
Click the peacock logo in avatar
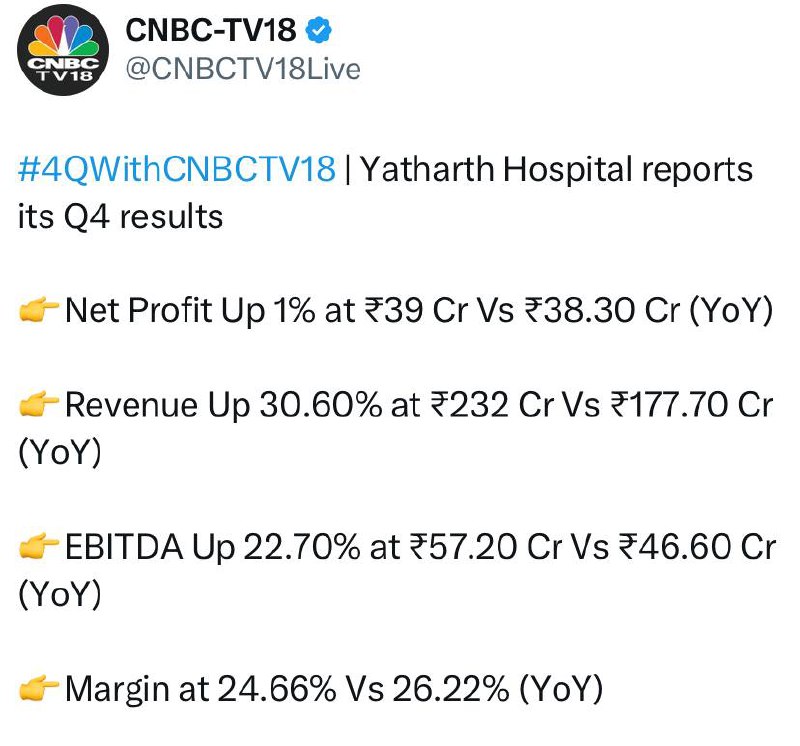pos(63,35)
